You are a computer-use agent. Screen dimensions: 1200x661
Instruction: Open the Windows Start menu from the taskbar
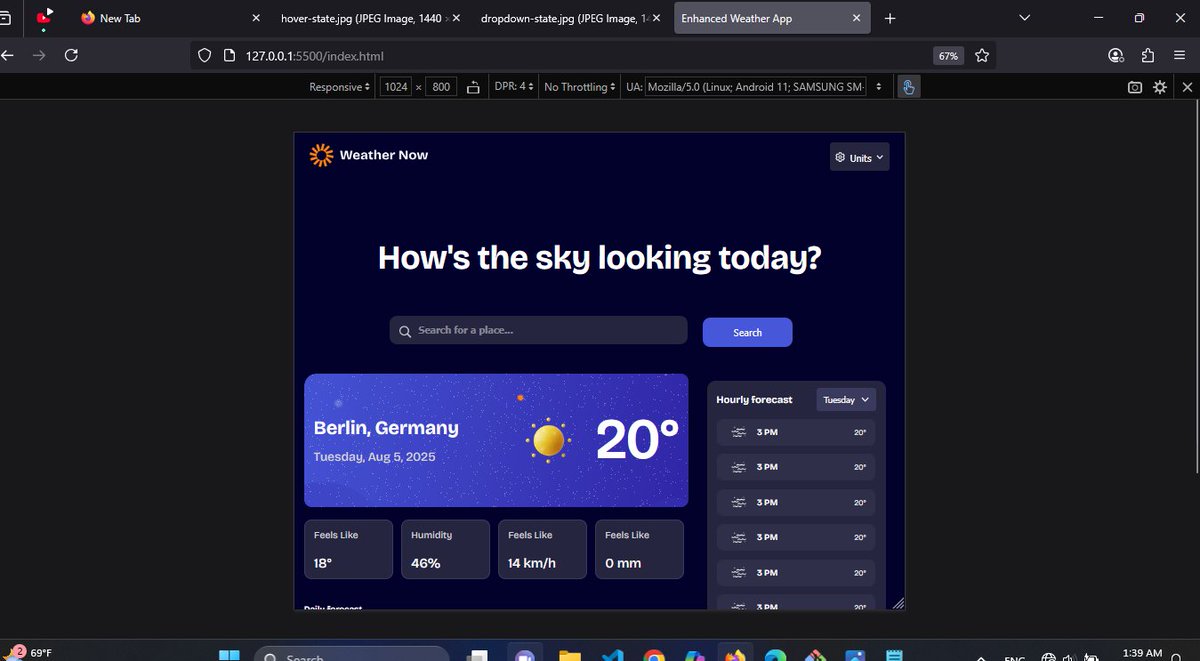click(229, 655)
